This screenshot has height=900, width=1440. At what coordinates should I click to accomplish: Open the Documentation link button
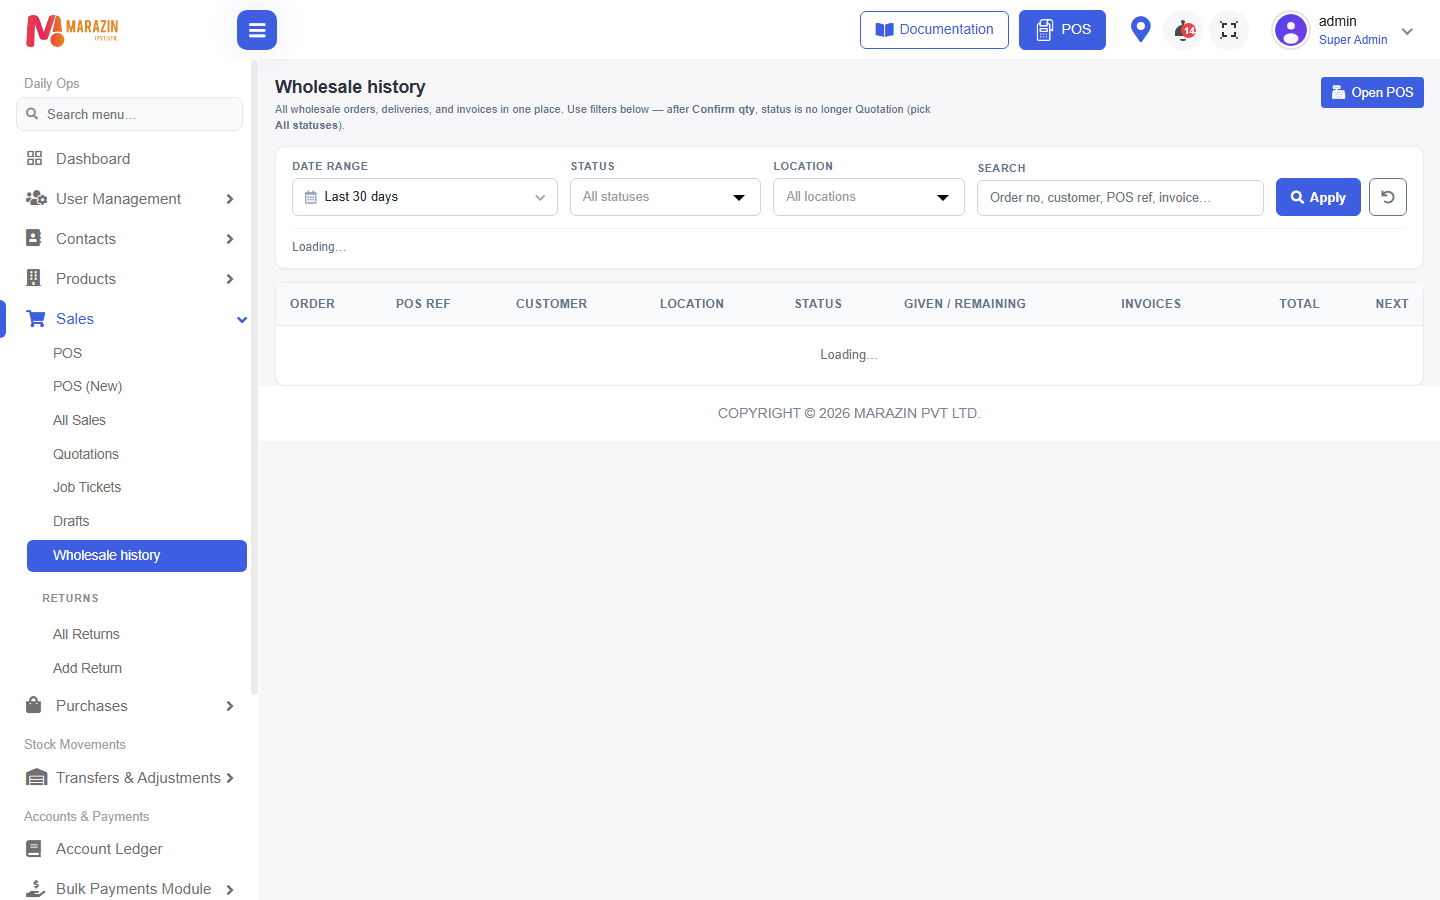(934, 30)
